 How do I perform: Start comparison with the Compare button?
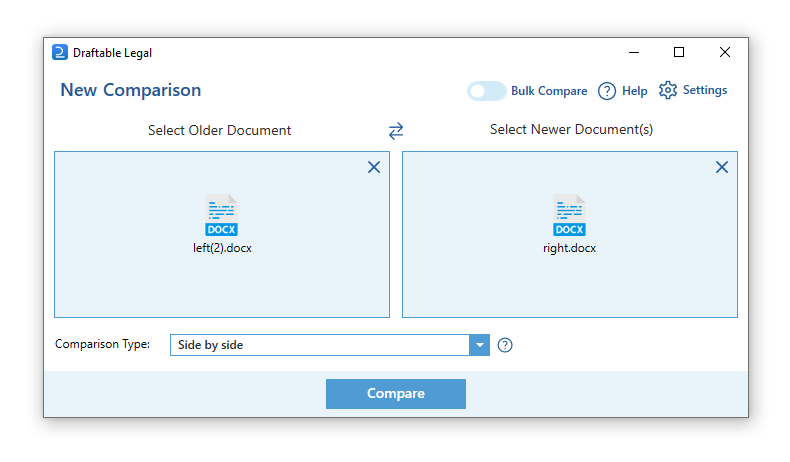396,393
